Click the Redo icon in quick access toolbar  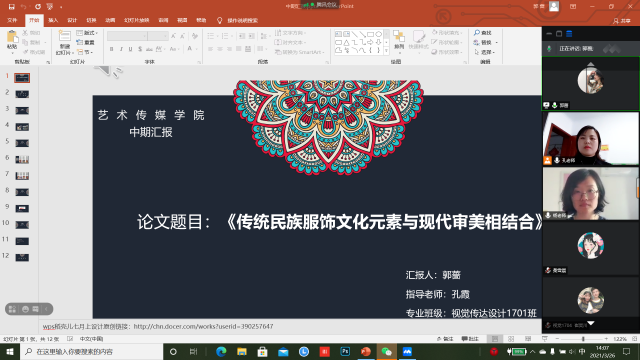pyautogui.click(x=38, y=7)
